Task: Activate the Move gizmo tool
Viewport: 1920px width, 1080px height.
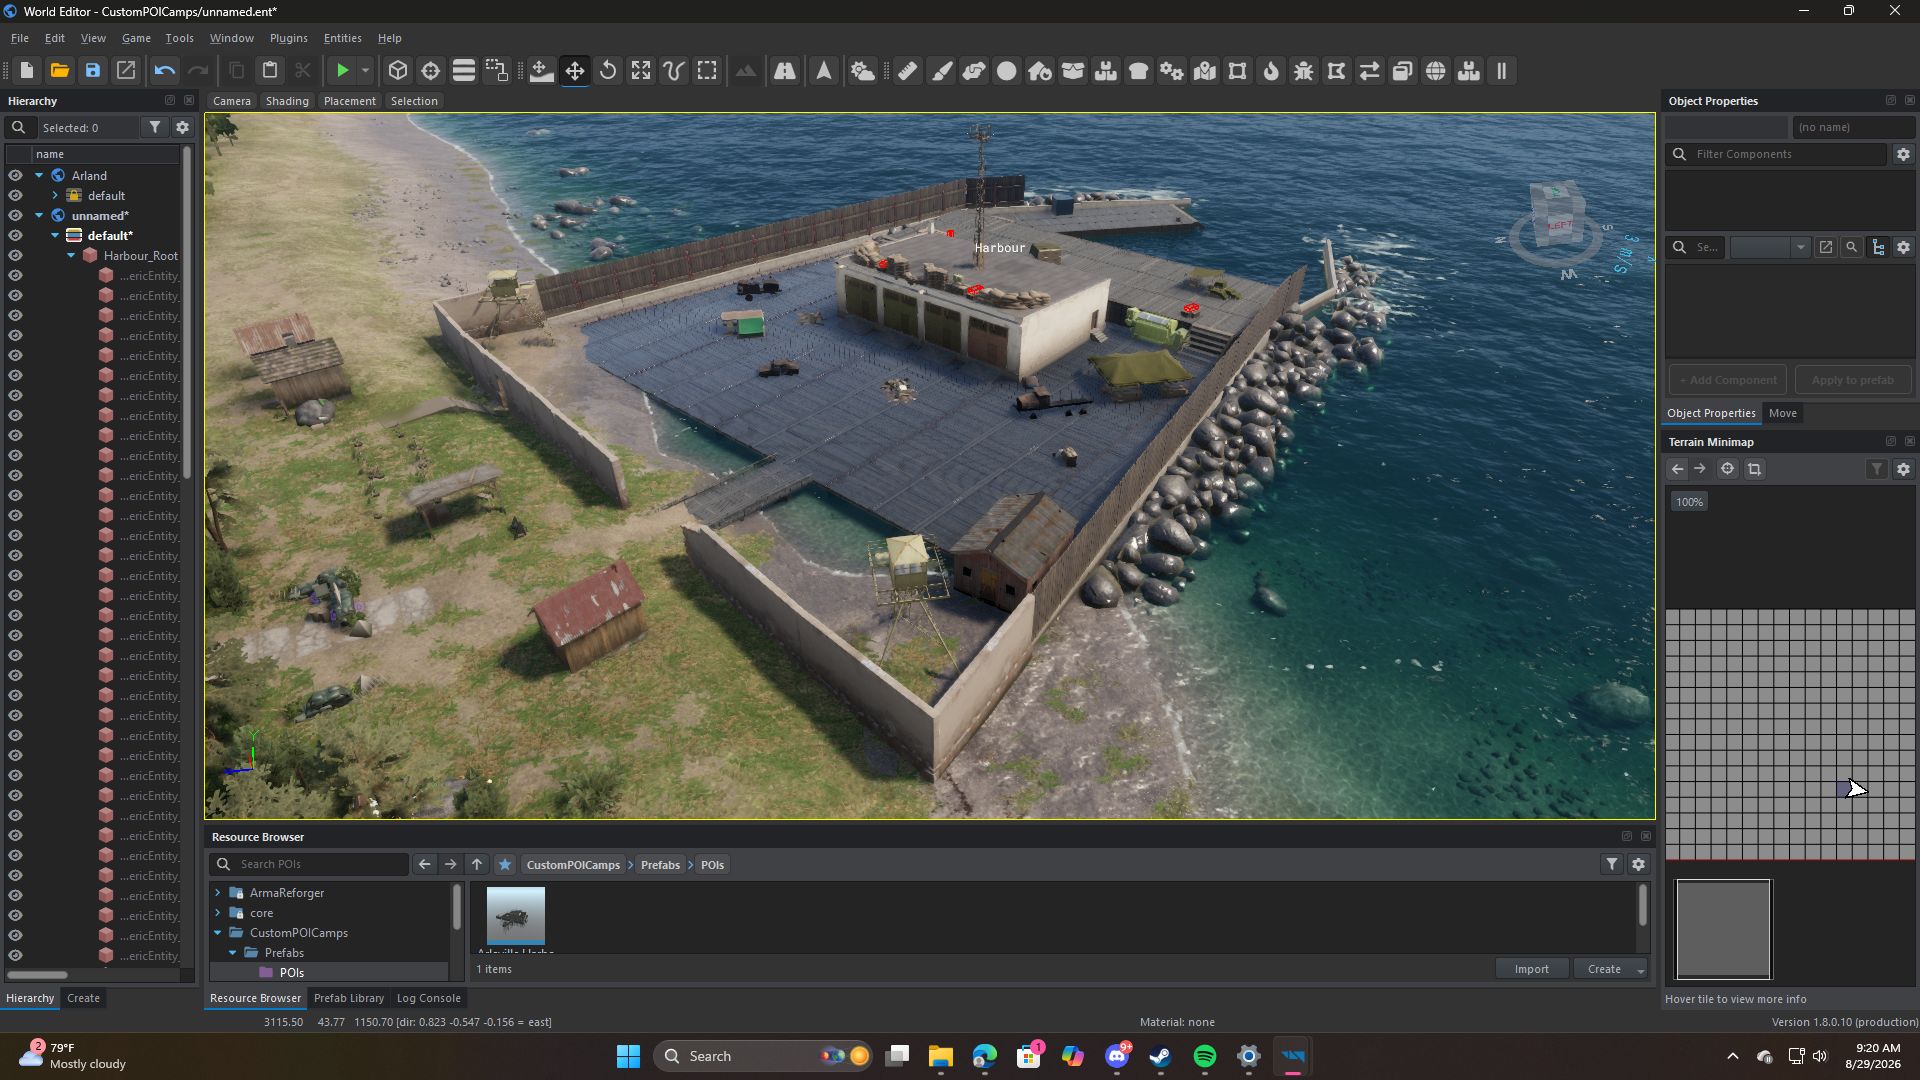Action: pyautogui.click(x=575, y=71)
